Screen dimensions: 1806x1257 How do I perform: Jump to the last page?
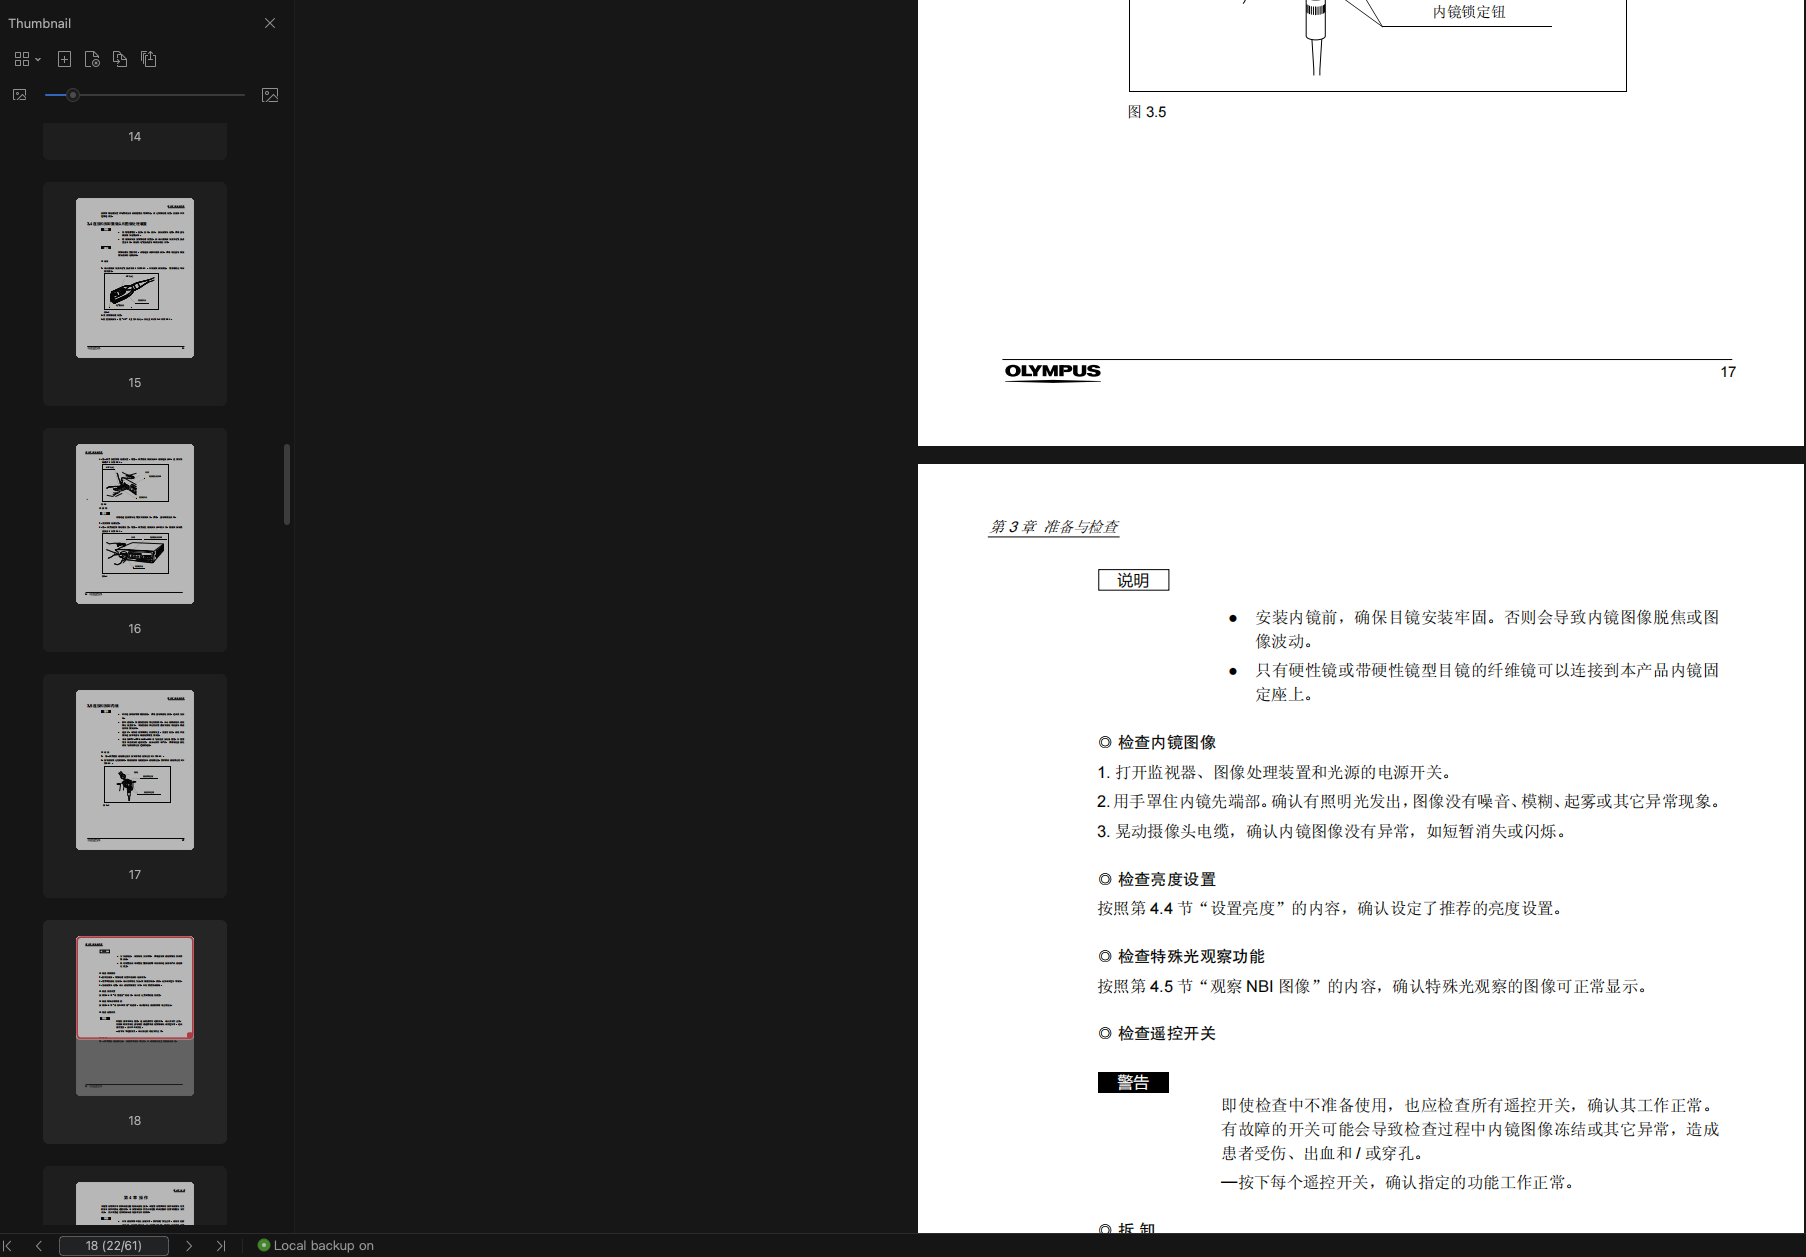221,1245
